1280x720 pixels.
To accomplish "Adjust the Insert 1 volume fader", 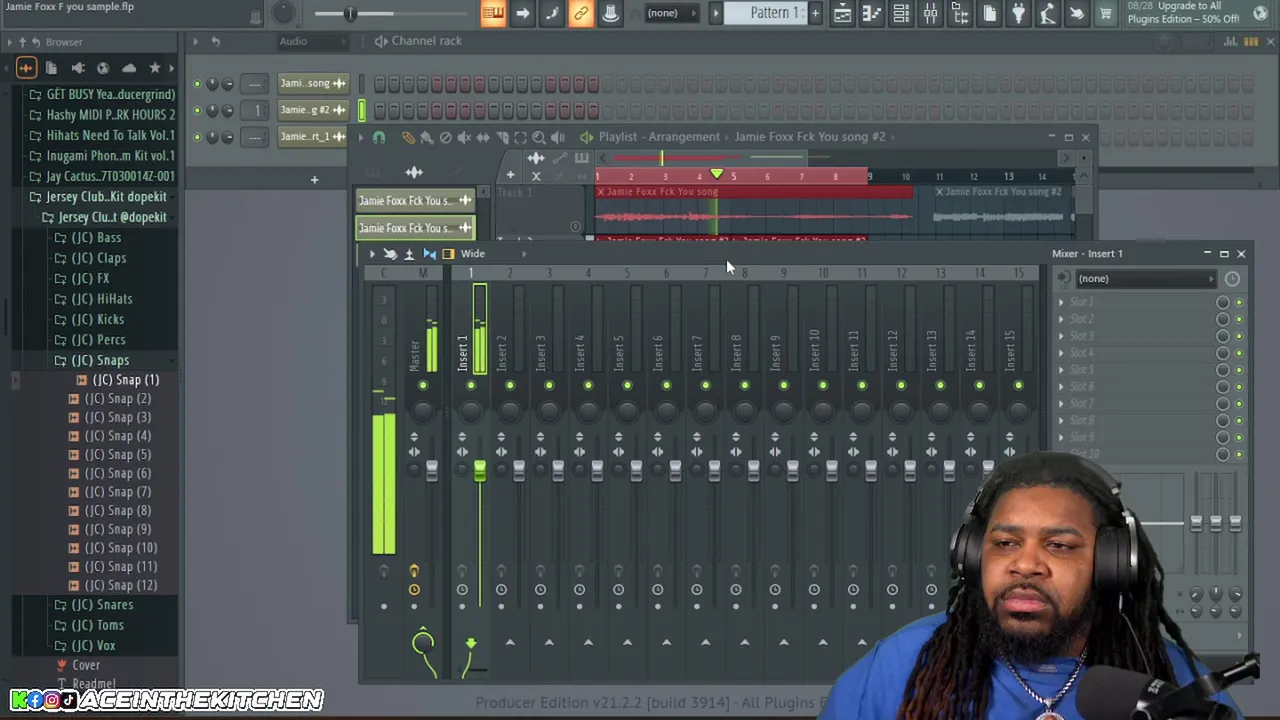I will [x=480, y=471].
